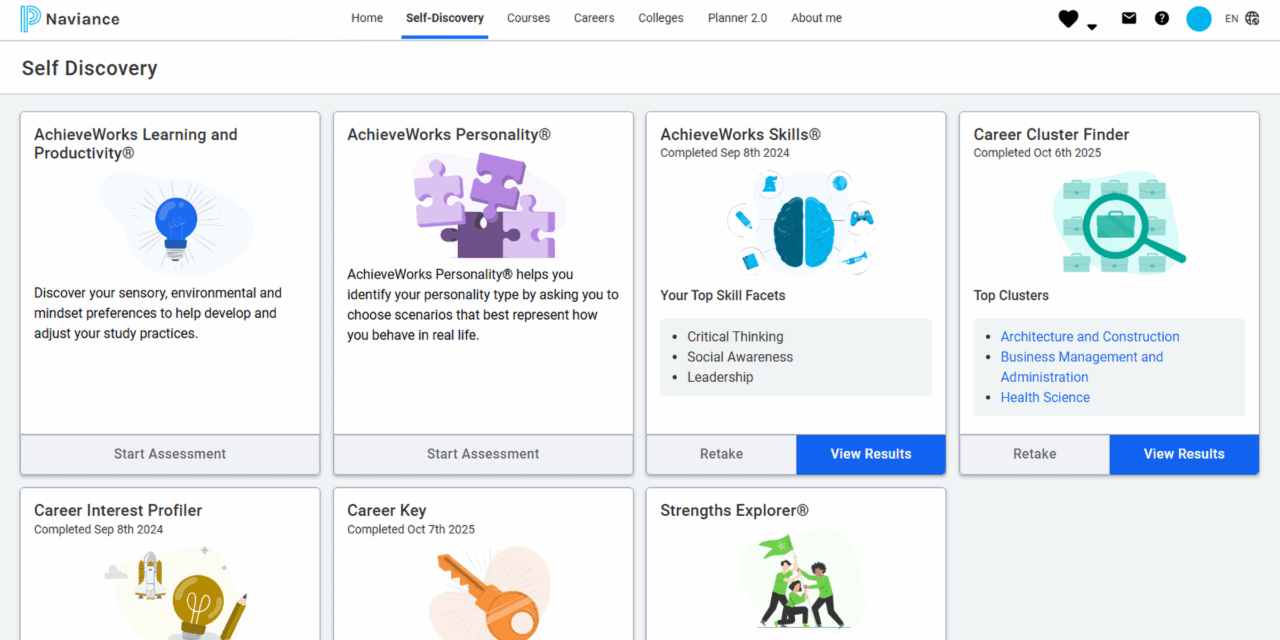1280x640 pixels.
Task: Go to the Home tab
Action: 367,18
